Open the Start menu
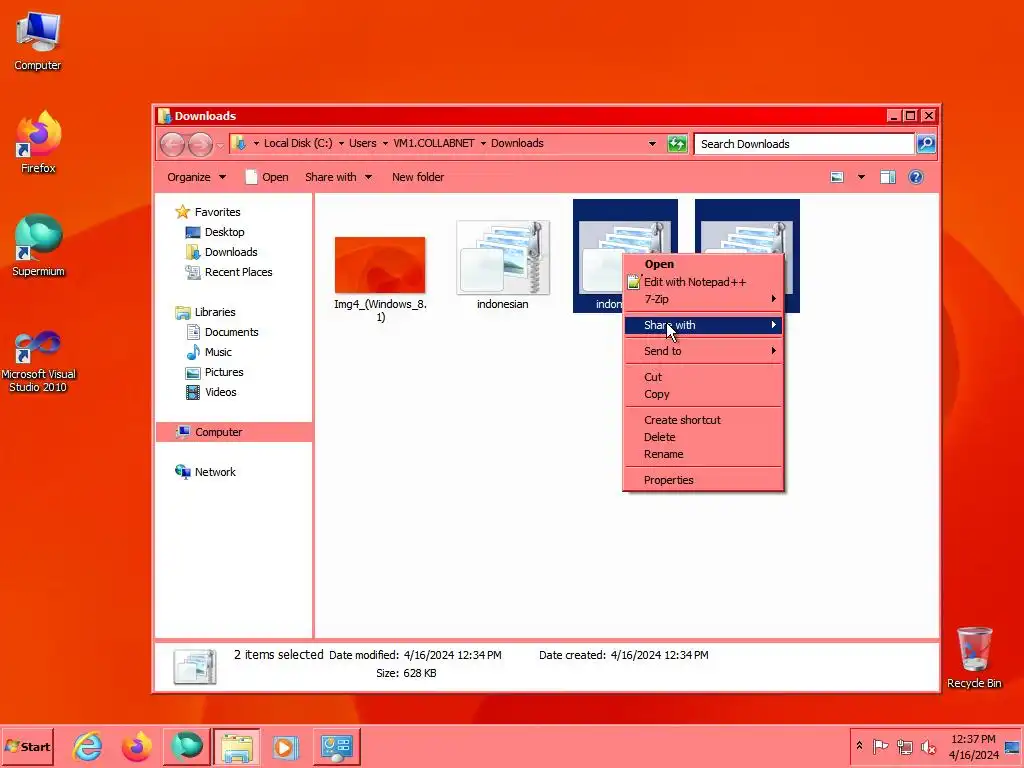The width and height of the screenshot is (1024, 768). 27,746
